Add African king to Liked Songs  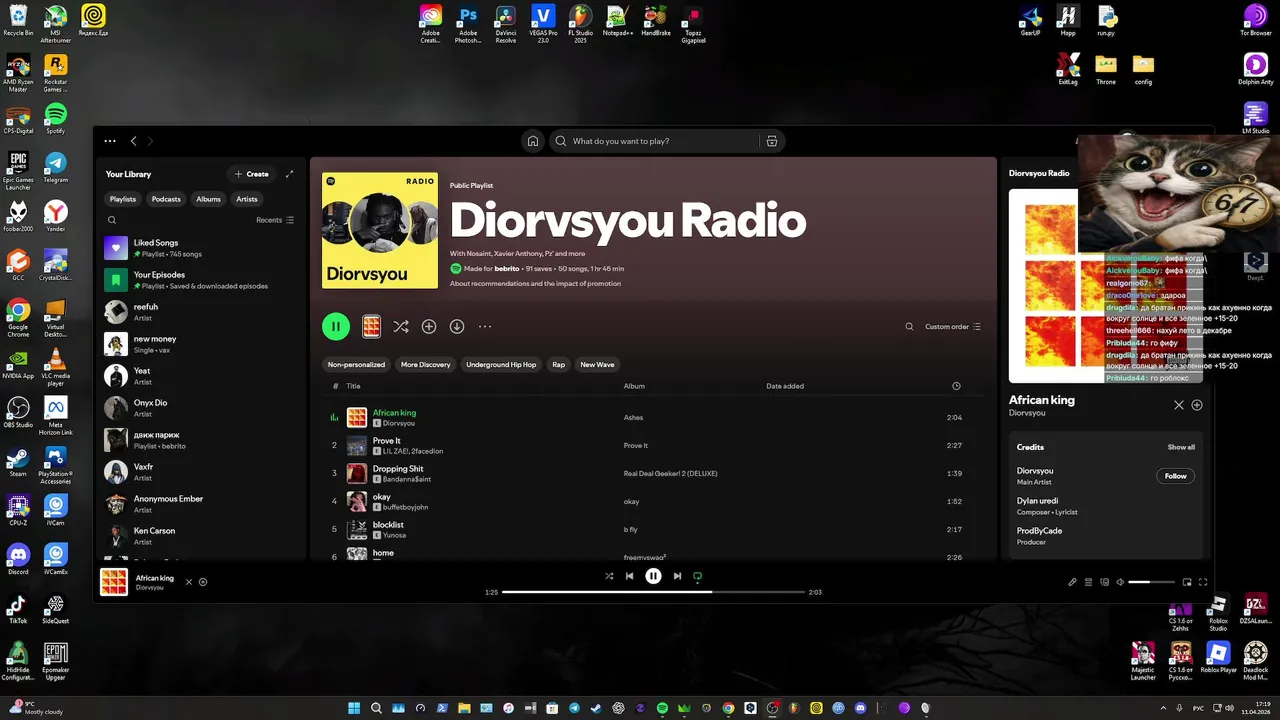click(x=203, y=582)
